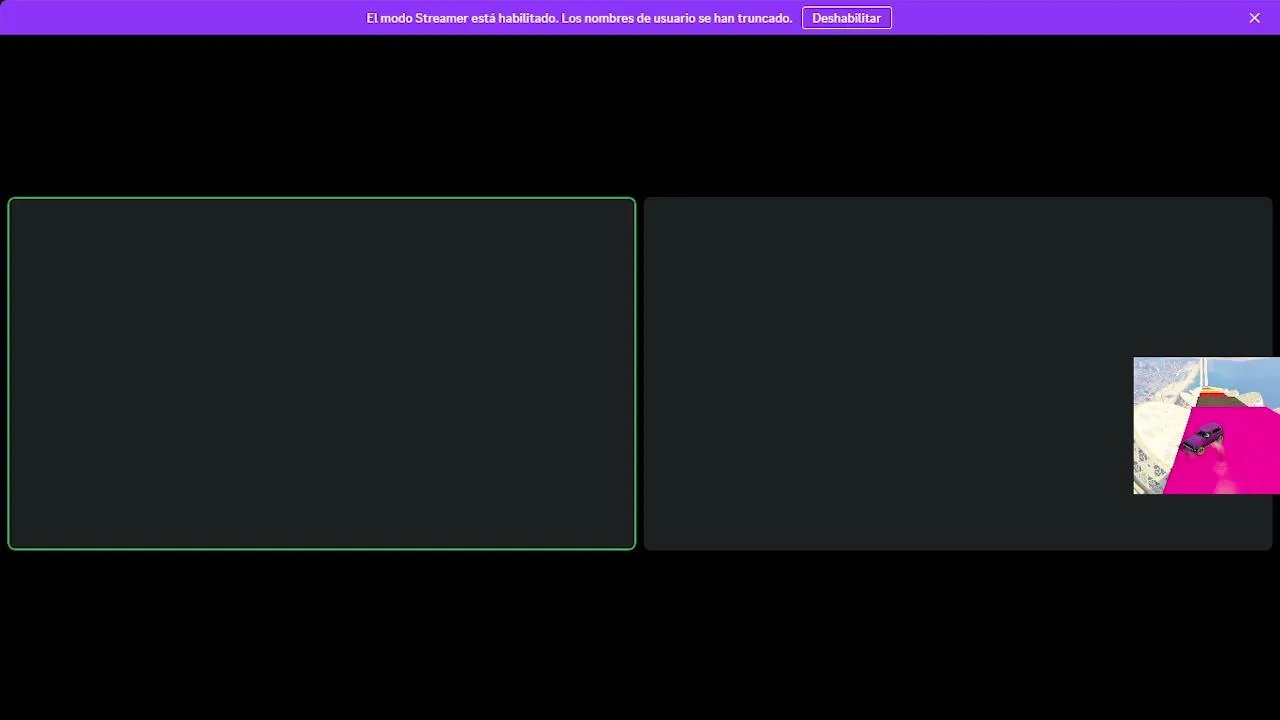
Task: Select the green-outlined participant tile
Action: [x=322, y=373]
